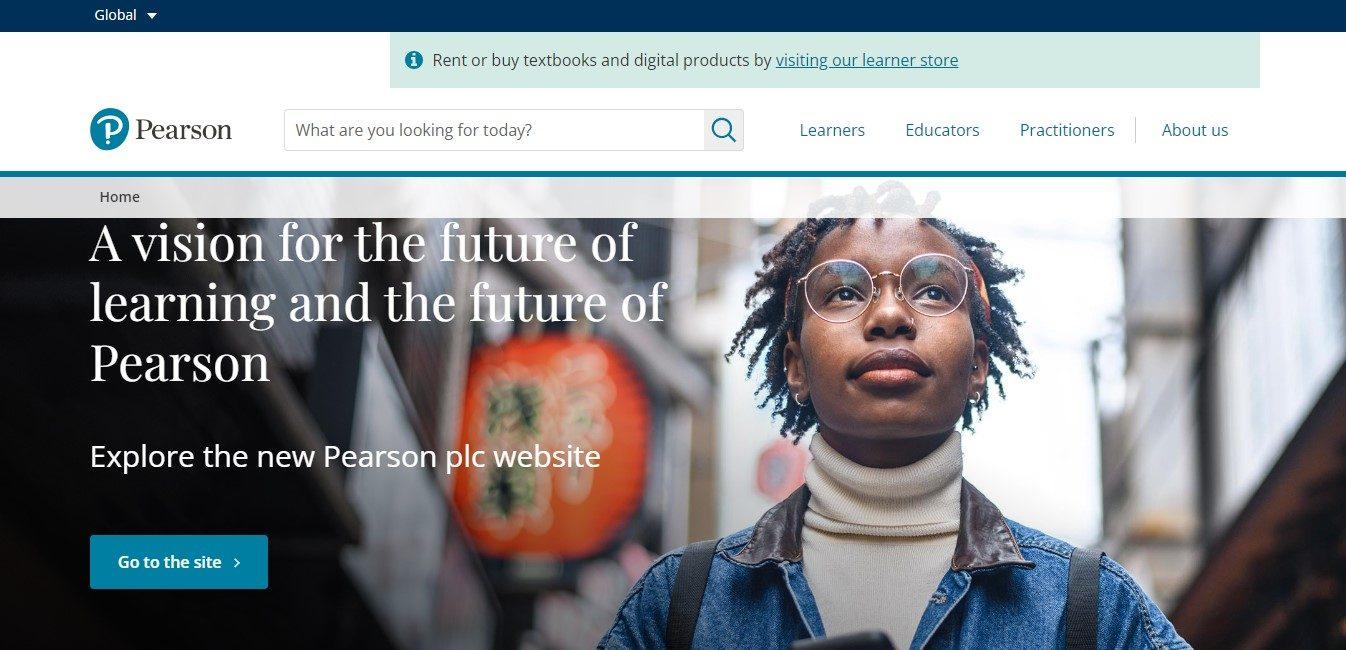Click the arrow icon in Go to the site
The height and width of the screenshot is (650, 1346).
coord(237,563)
